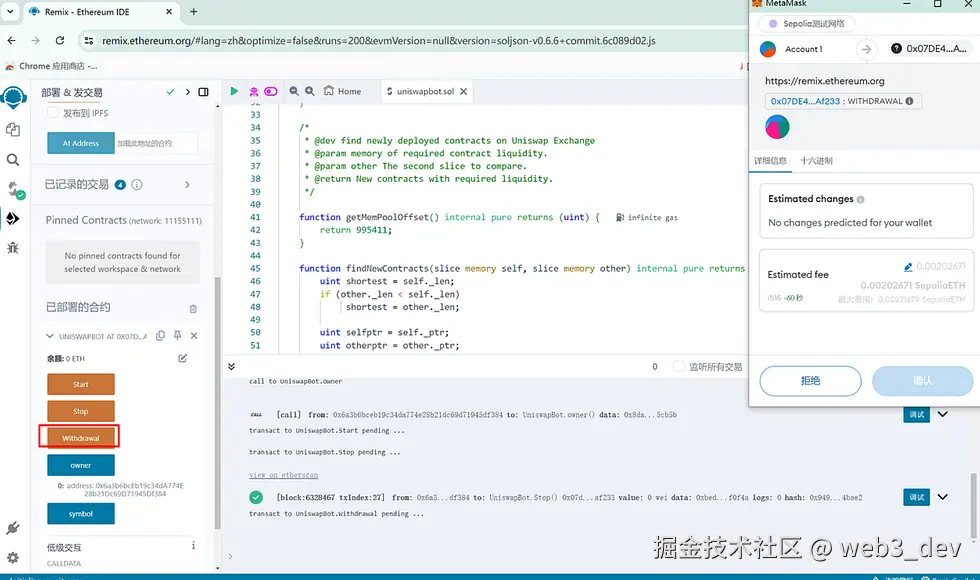Viewport: 980px width, 580px height.
Task: Open the File Explorer sidebar icon
Action: (x=13, y=129)
